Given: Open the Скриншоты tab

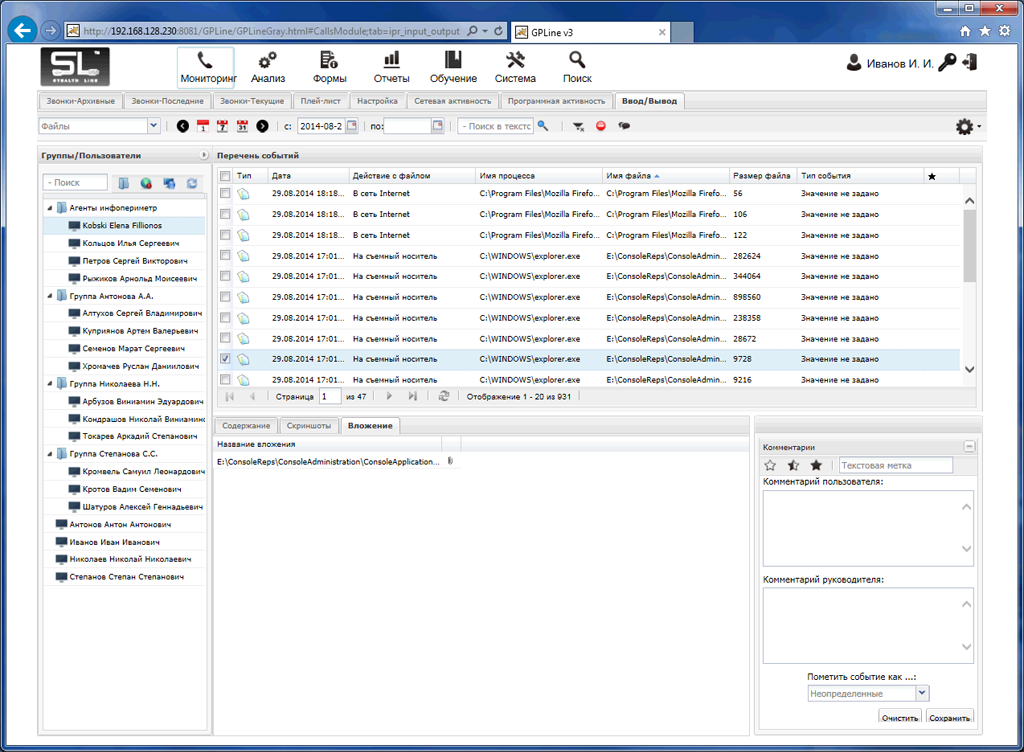Looking at the screenshot, I should (x=307, y=426).
